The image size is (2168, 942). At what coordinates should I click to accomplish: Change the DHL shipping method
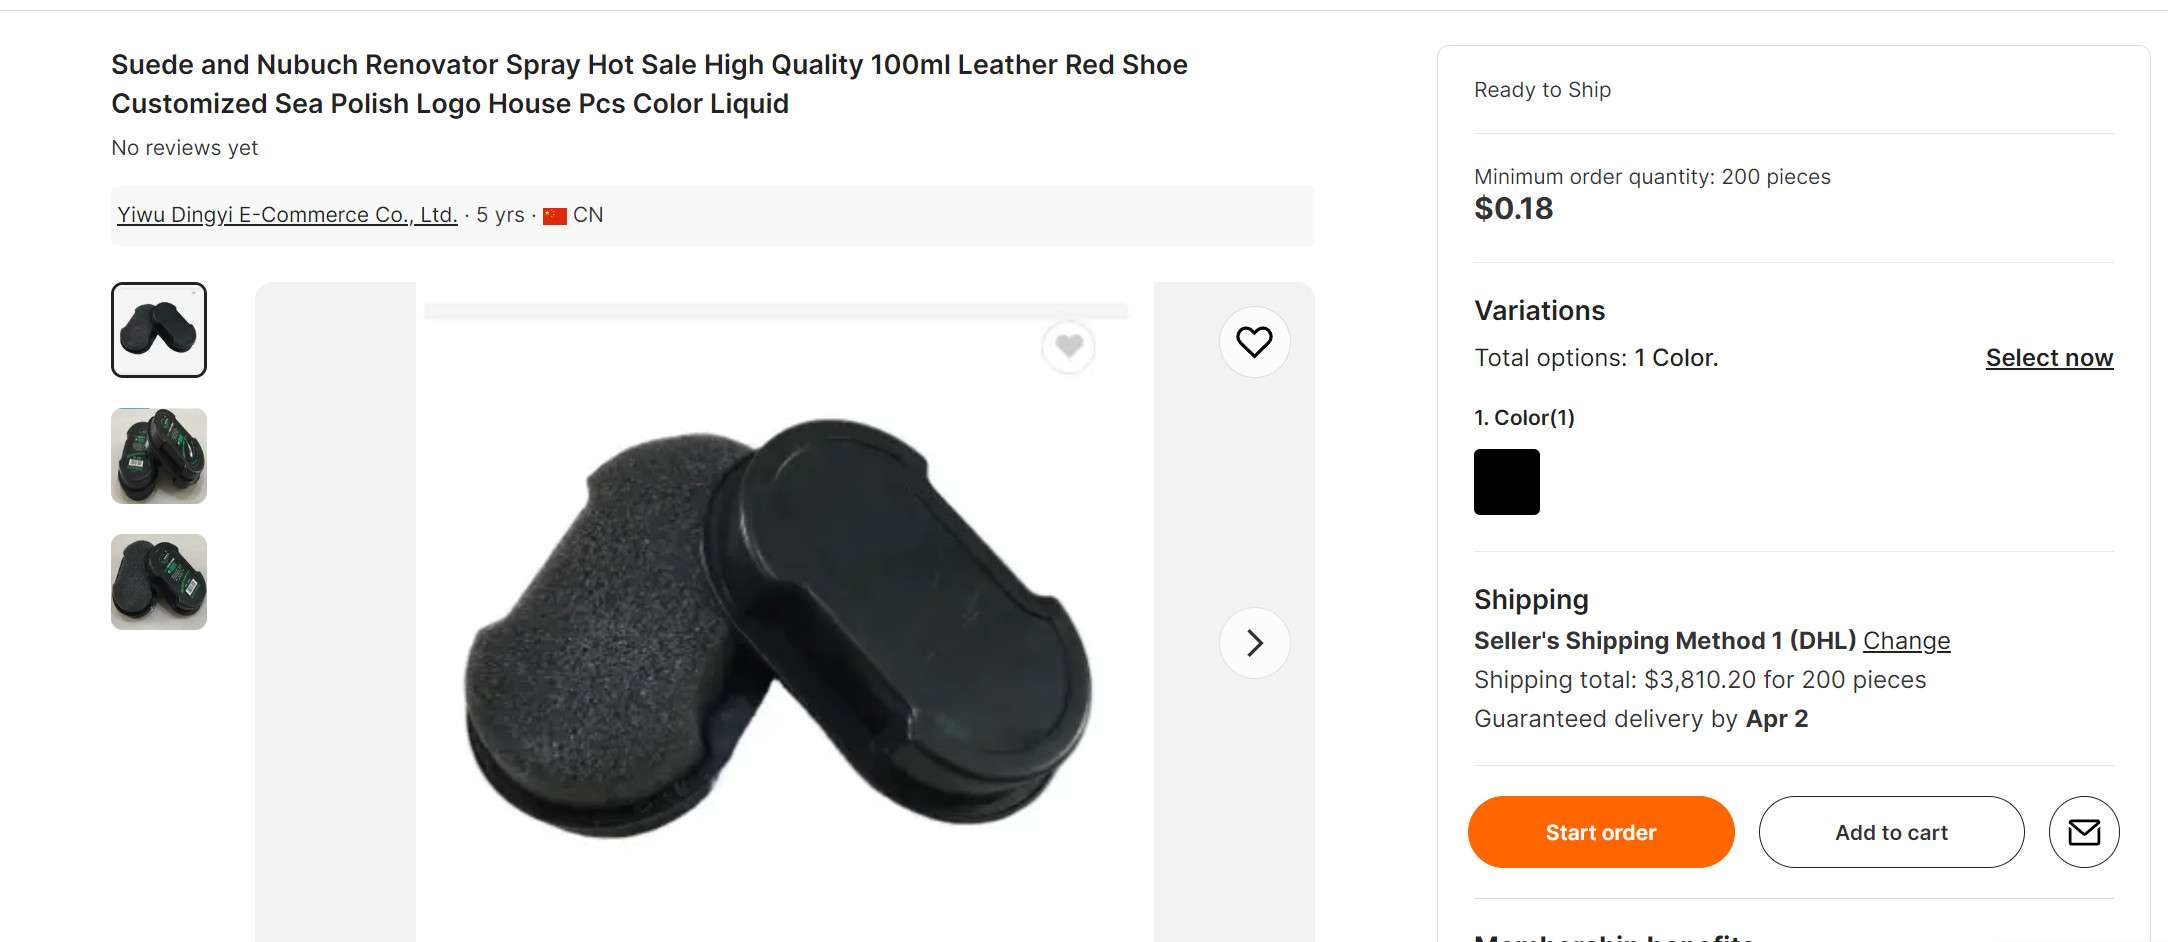tap(1905, 640)
